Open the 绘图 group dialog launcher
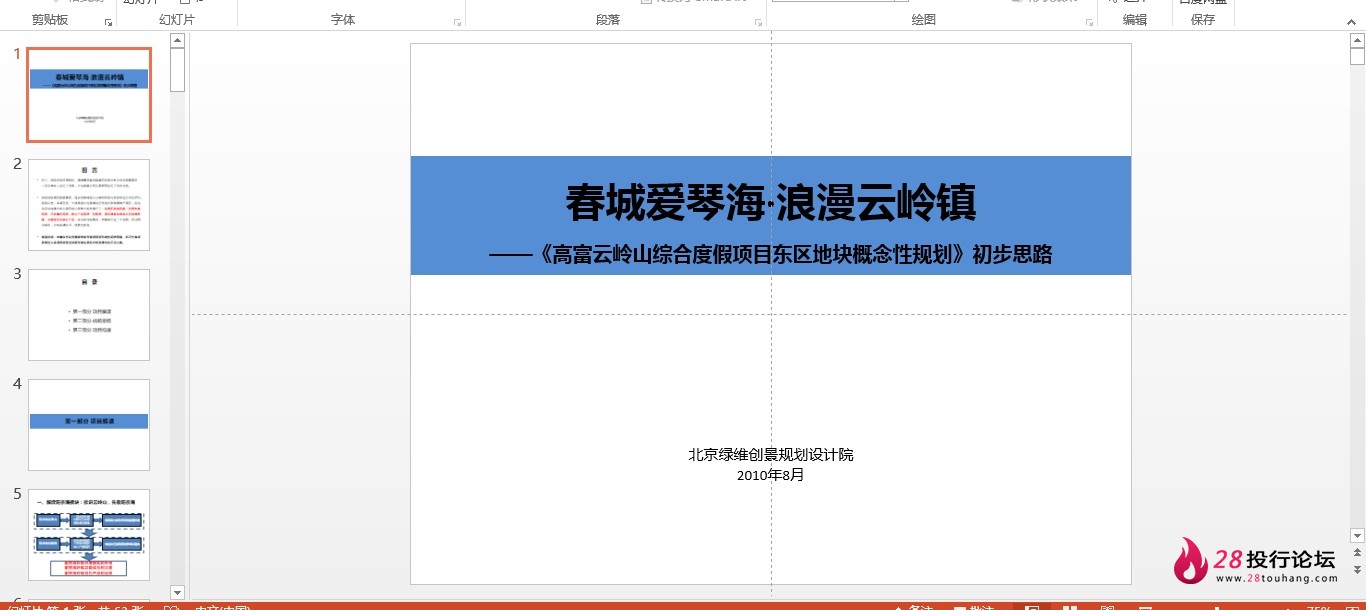Image resolution: width=1366 pixels, height=610 pixels. click(x=1088, y=22)
